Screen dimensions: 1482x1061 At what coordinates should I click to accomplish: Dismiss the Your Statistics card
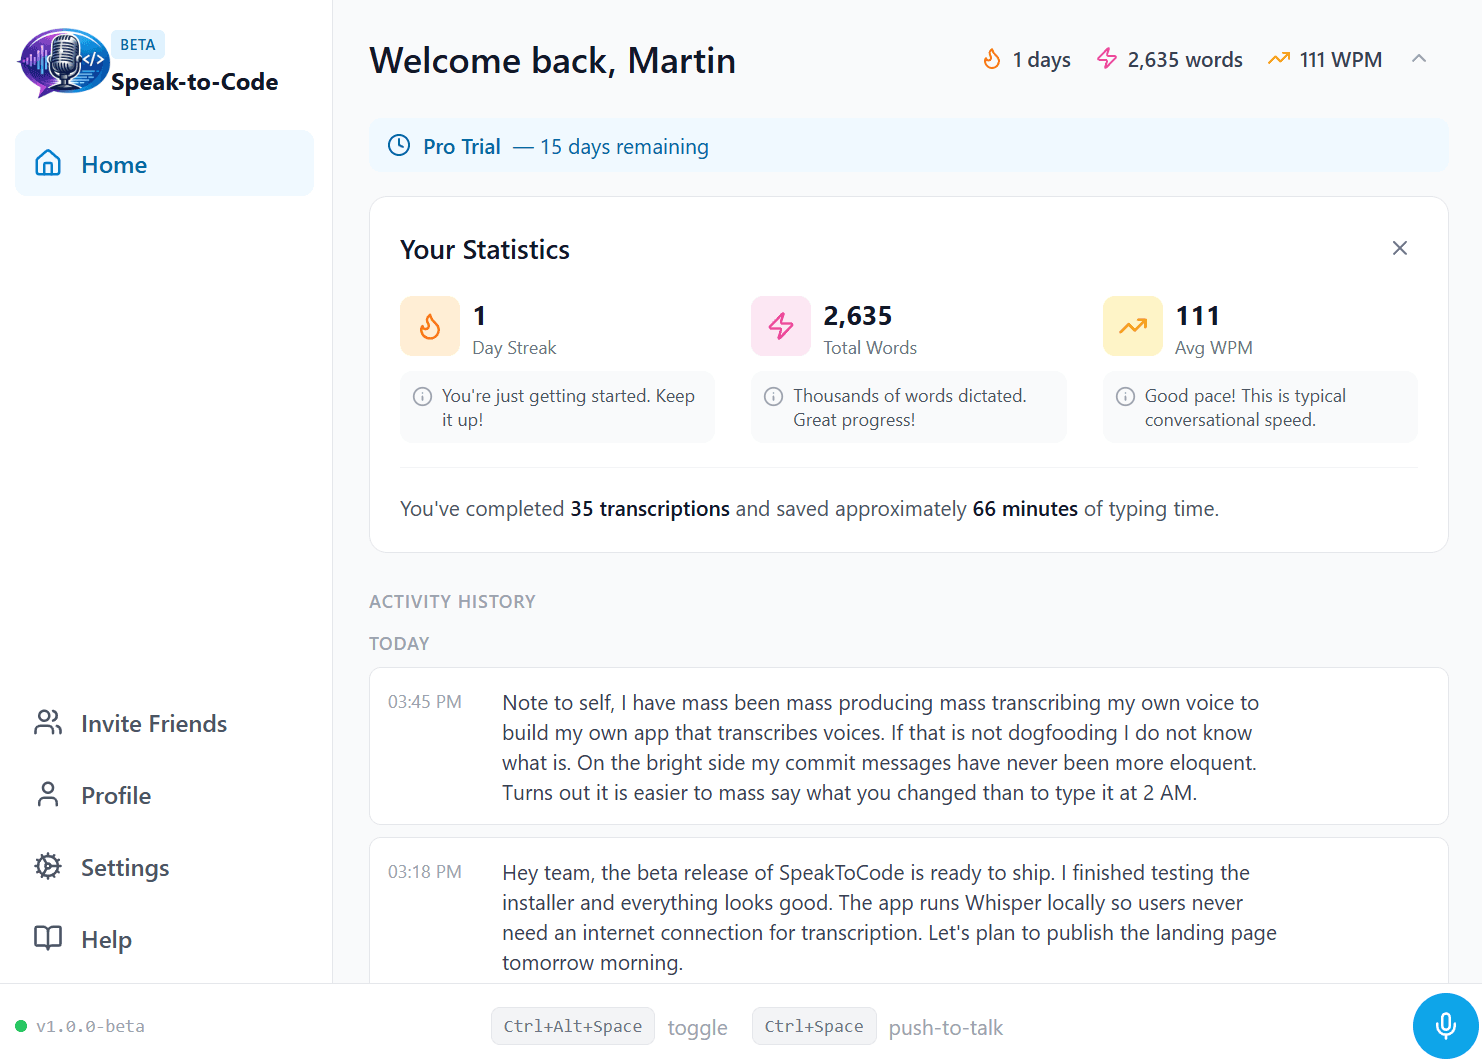(x=1400, y=247)
